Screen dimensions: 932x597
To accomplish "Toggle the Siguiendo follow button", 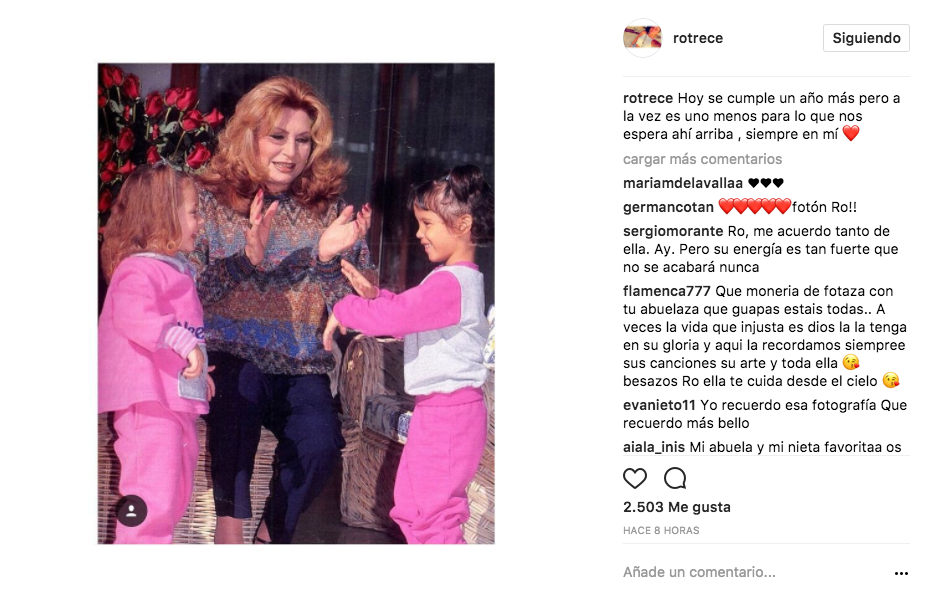I will (866, 38).
